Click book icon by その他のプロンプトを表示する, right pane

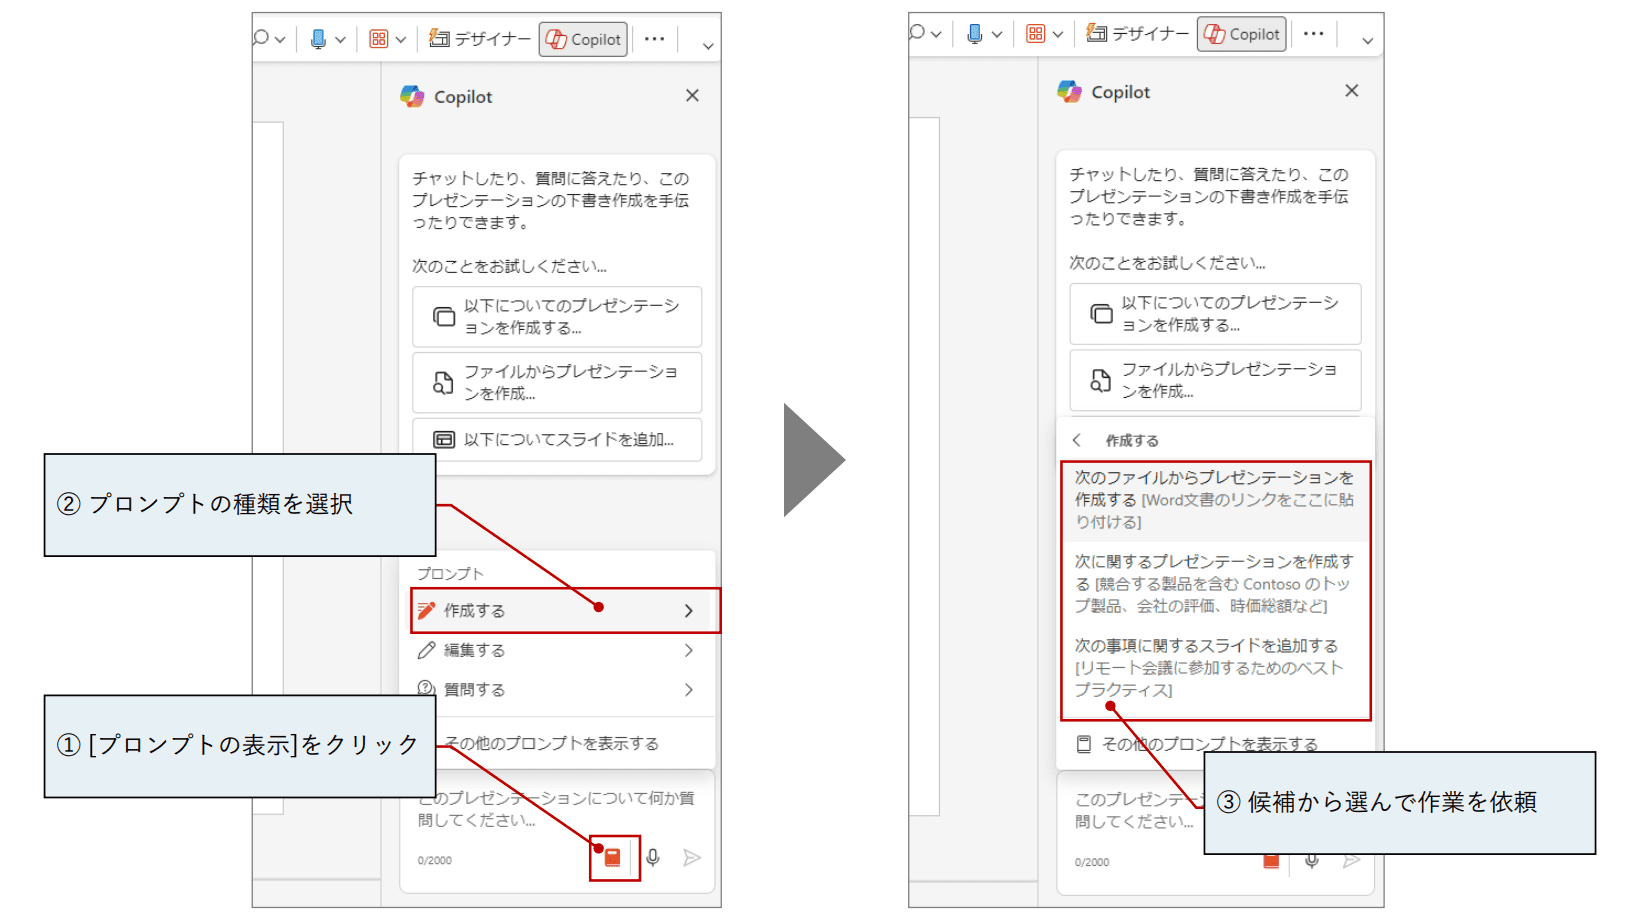1084,744
